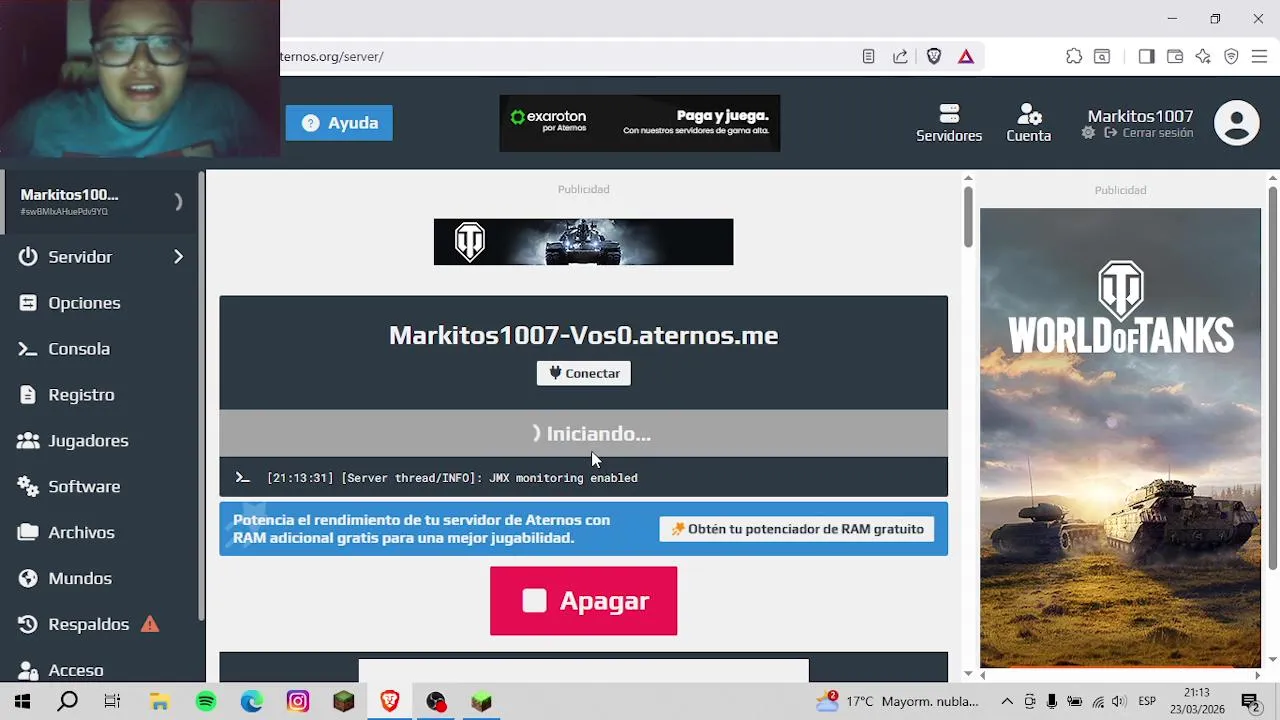The image size is (1280, 720).
Task: Open Brave Shields lion icon
Action: pos(934,57)
